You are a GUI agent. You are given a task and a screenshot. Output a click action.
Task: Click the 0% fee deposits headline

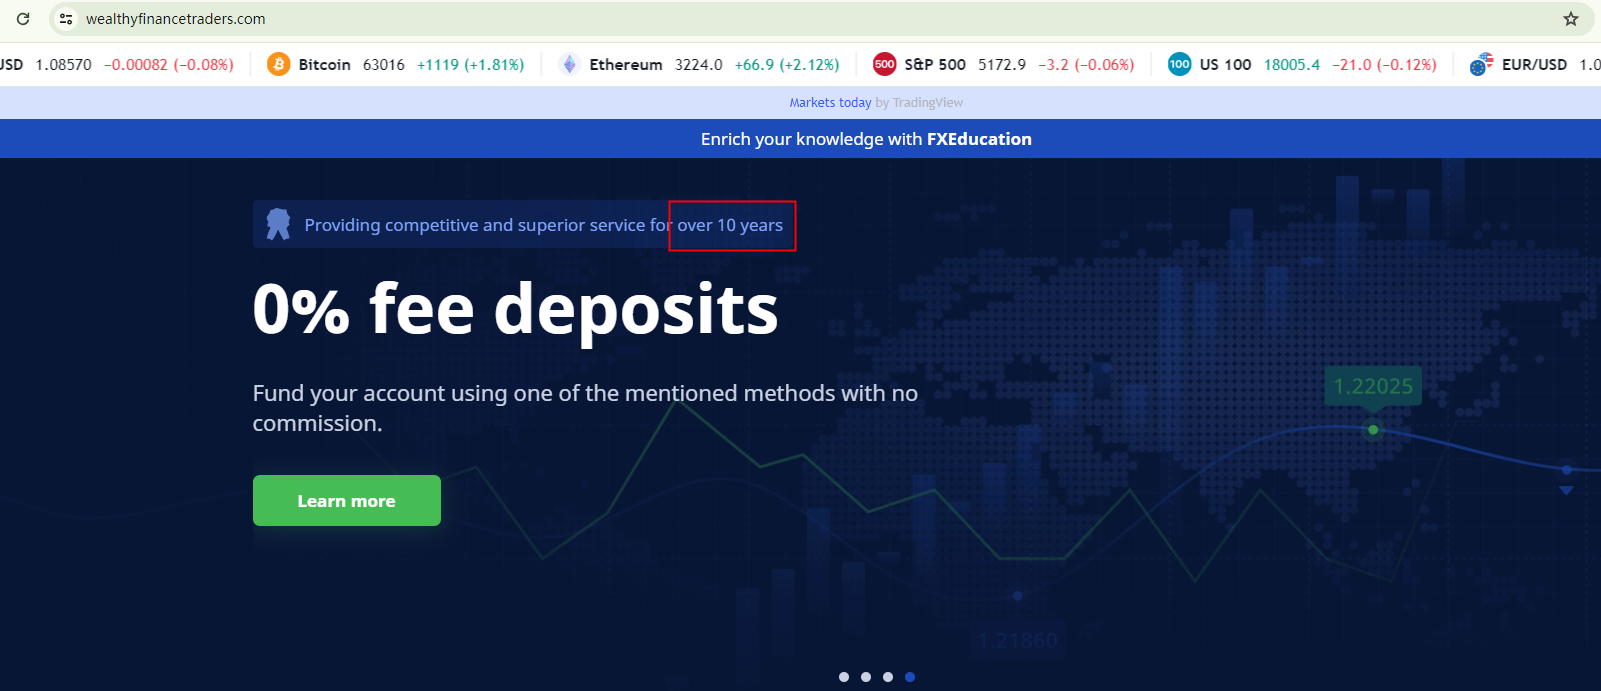tap(515, 309)
